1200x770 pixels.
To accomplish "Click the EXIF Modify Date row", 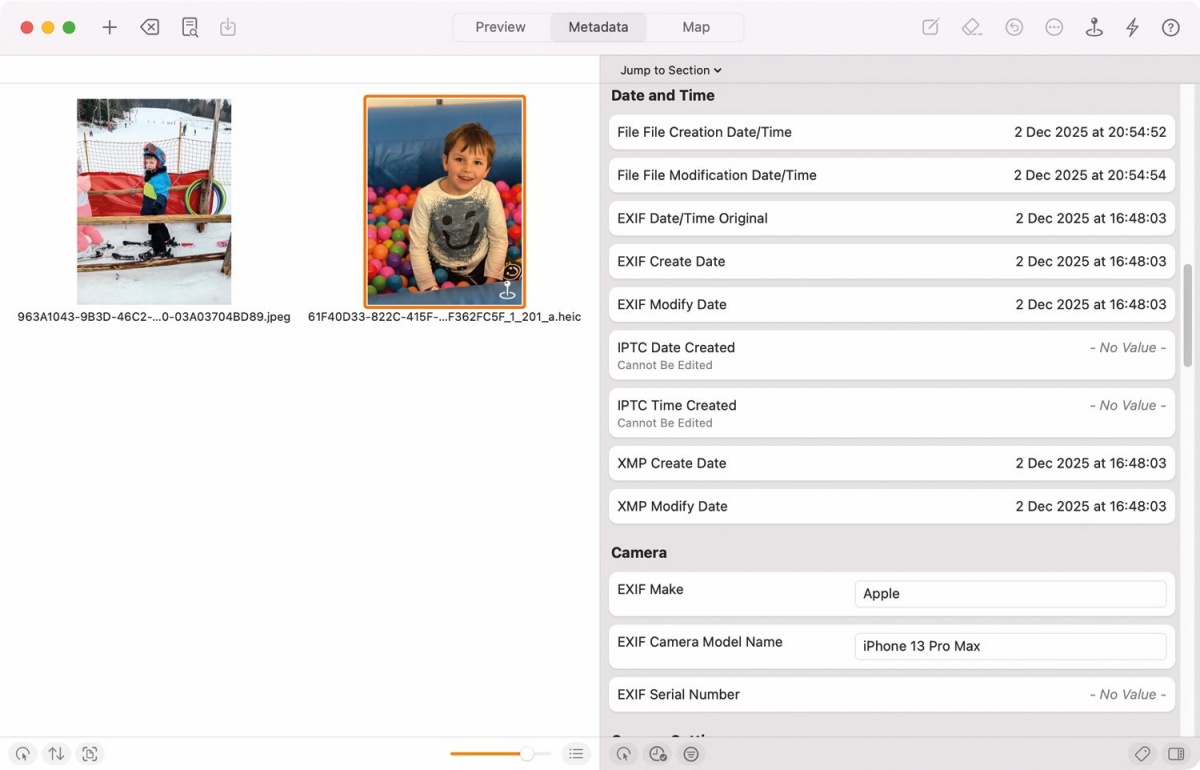I will (892, 304).
